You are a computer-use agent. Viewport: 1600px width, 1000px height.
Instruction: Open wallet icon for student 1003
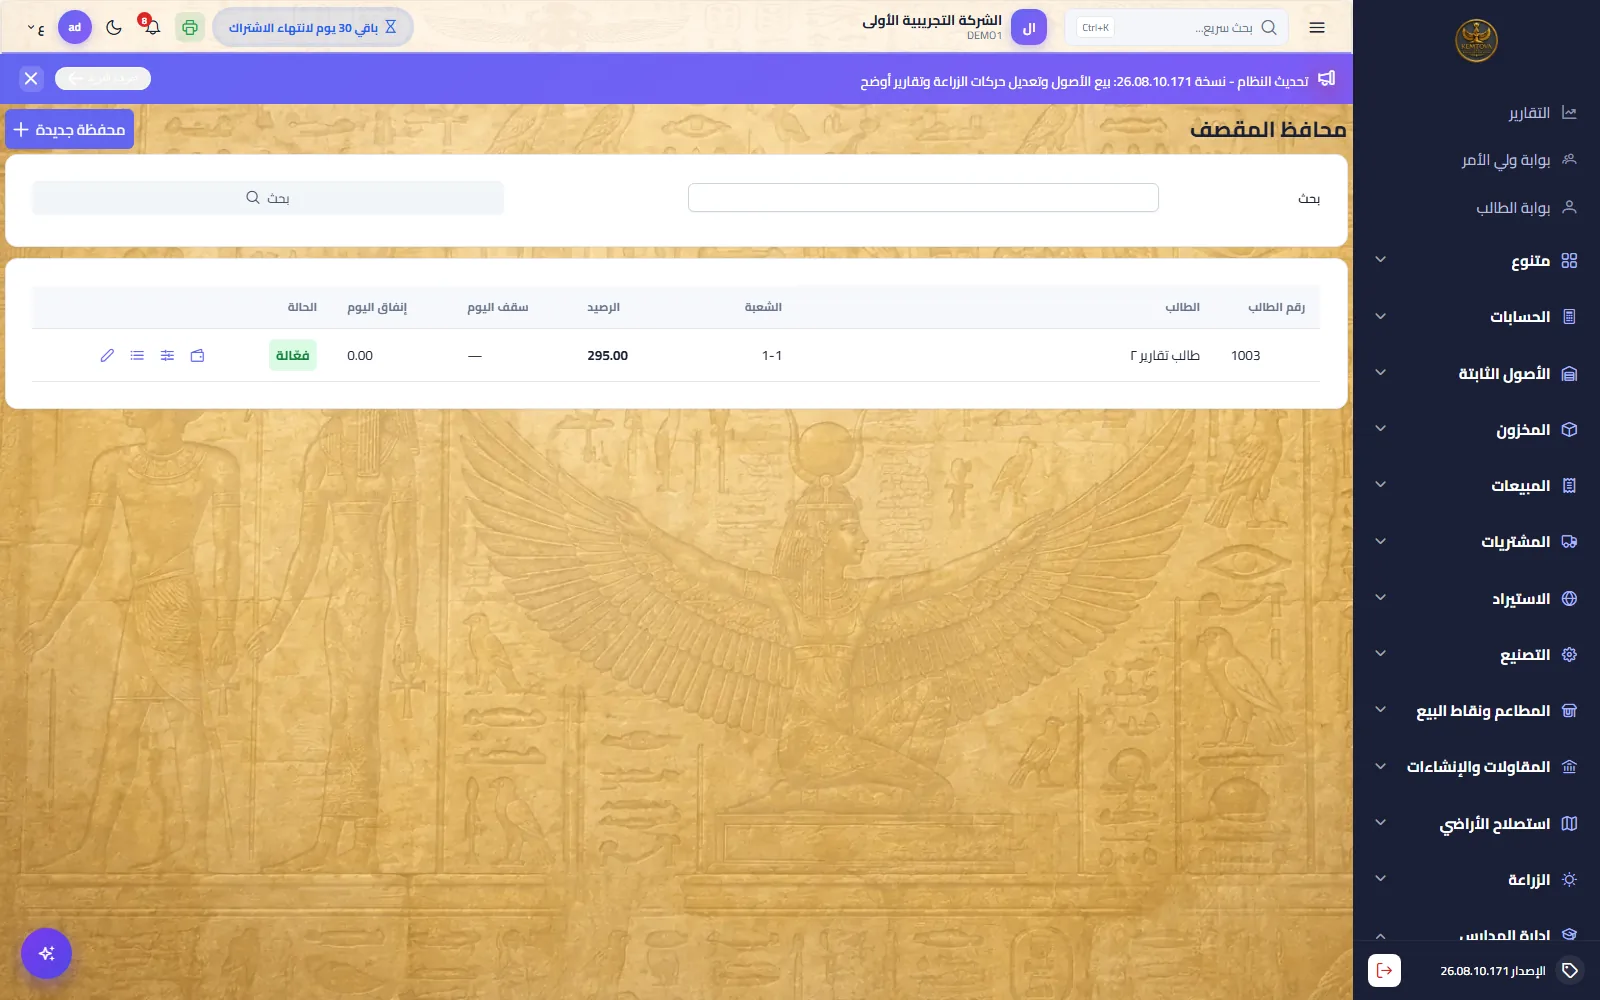[197, 355]
